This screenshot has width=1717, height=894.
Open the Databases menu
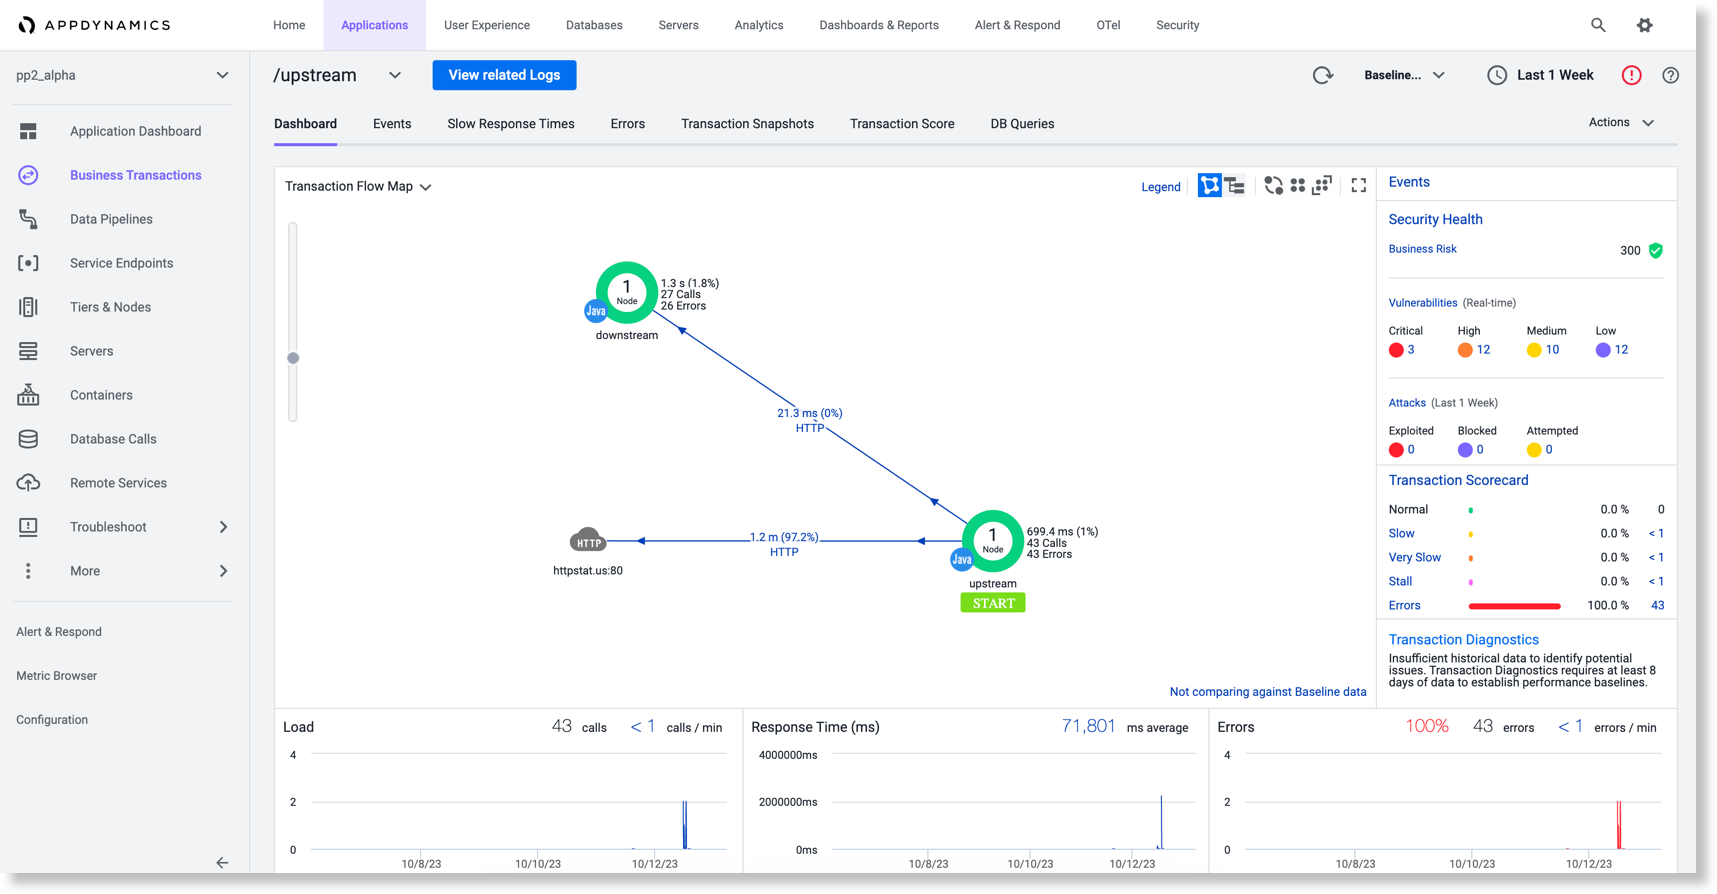click(x=594, y=25)
